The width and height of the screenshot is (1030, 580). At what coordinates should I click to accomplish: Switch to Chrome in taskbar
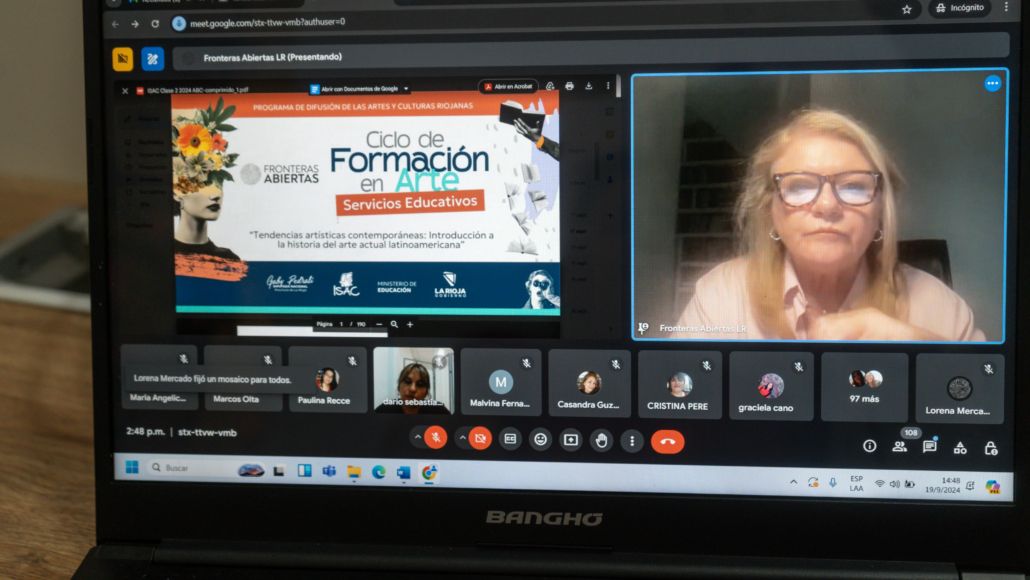(429, 472)
